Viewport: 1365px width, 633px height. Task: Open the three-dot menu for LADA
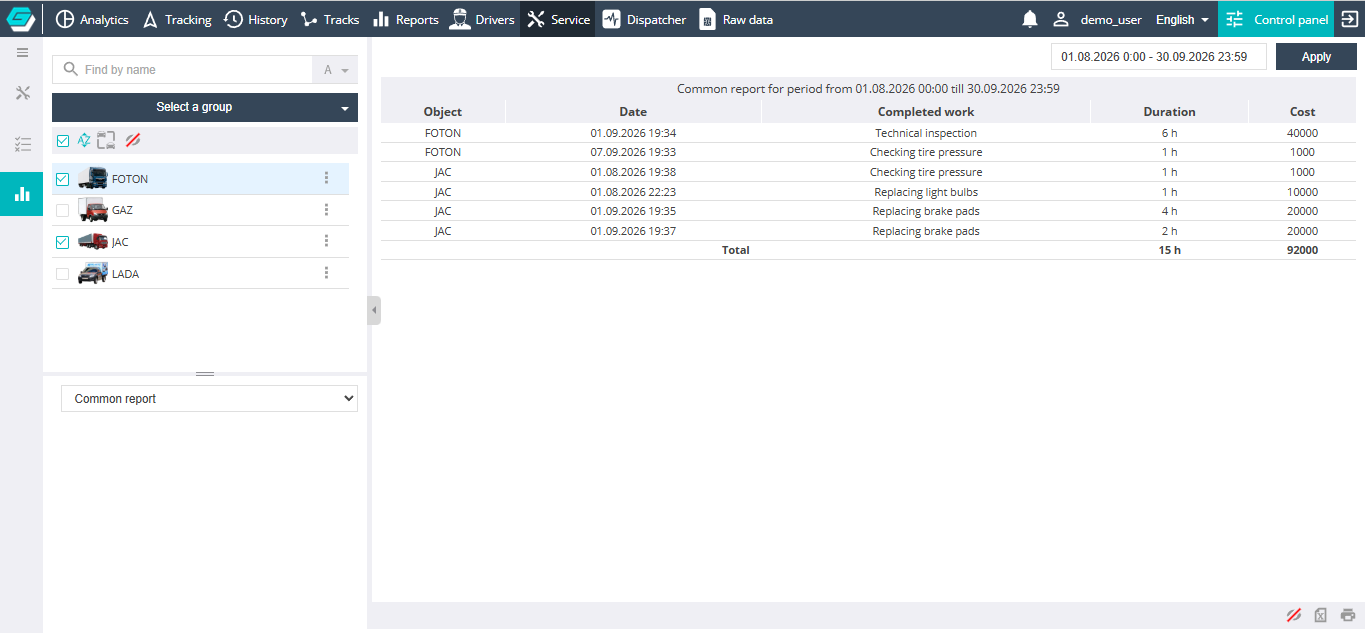[x=326, y=273]
